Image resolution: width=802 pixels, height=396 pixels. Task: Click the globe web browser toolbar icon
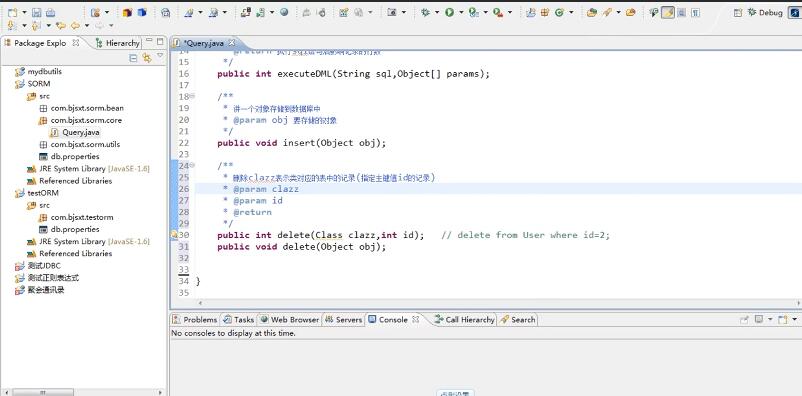[284, 12]
